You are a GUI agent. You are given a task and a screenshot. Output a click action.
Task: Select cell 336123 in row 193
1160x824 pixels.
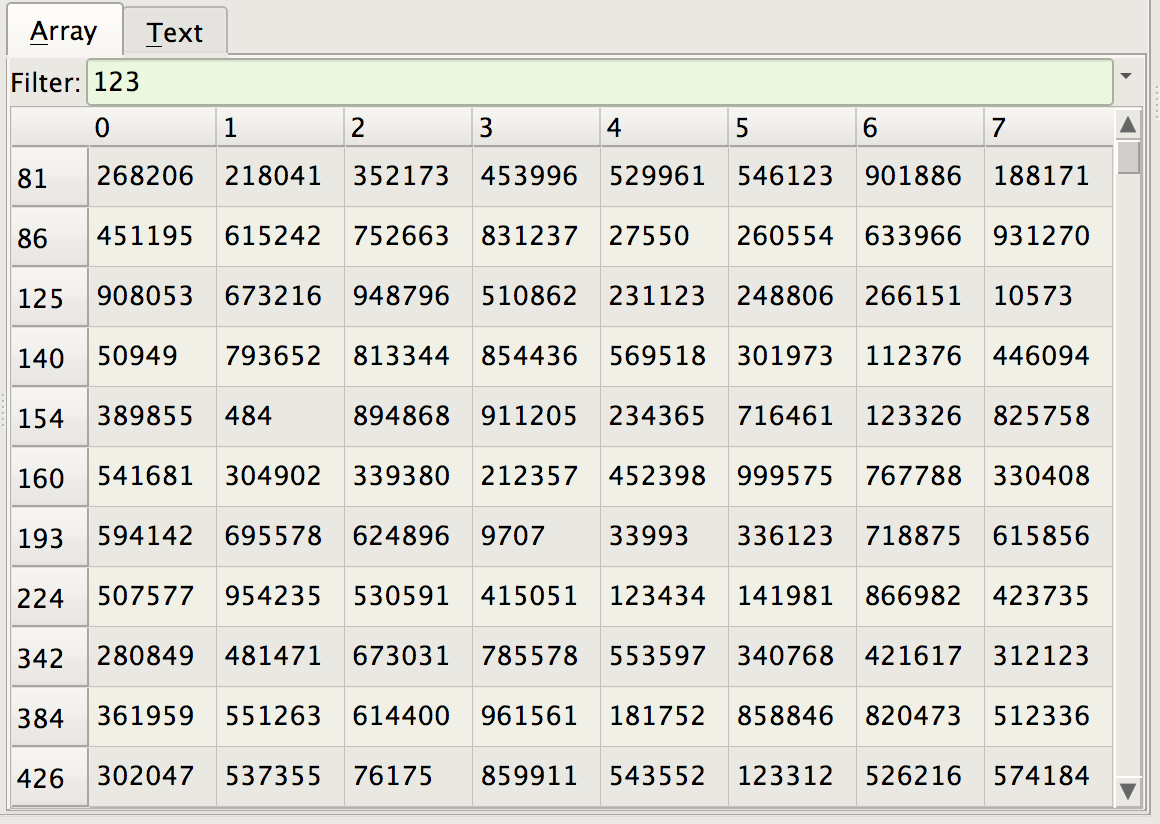792,536
